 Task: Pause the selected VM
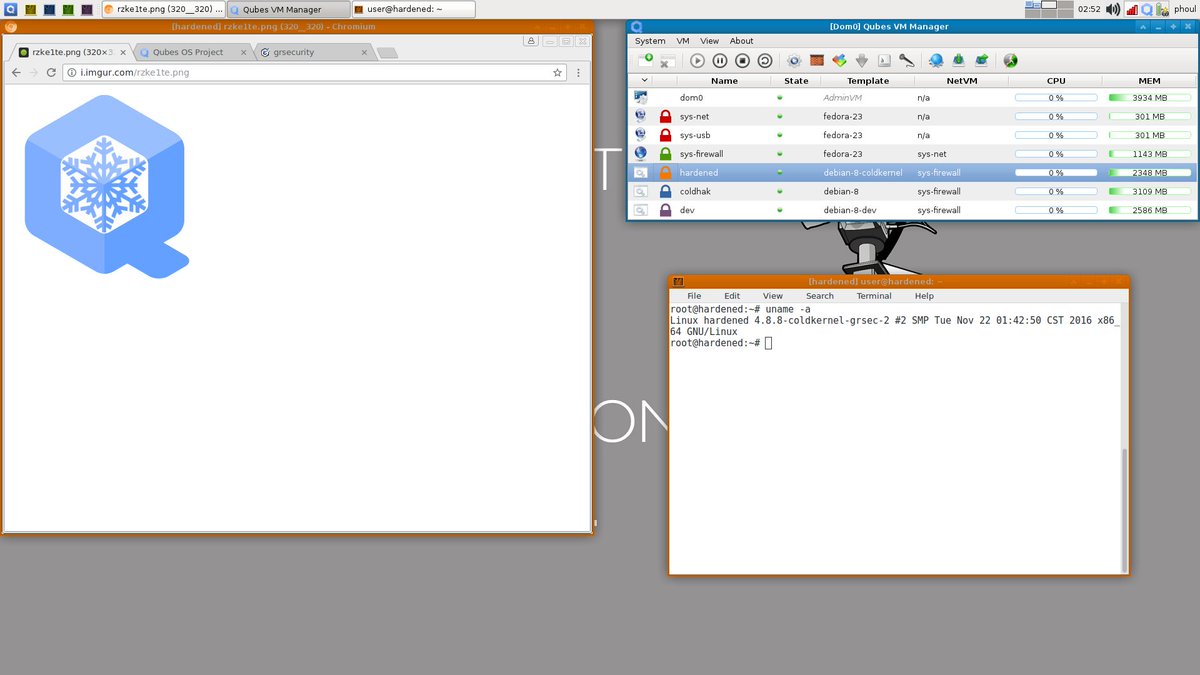[x=720, y=61]
